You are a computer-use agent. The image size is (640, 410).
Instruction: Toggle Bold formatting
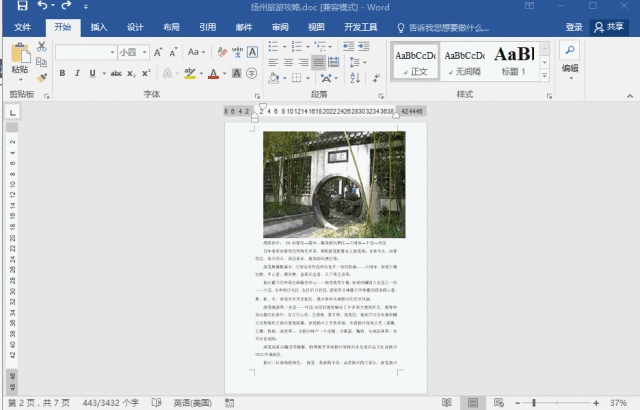coord(62,73)
